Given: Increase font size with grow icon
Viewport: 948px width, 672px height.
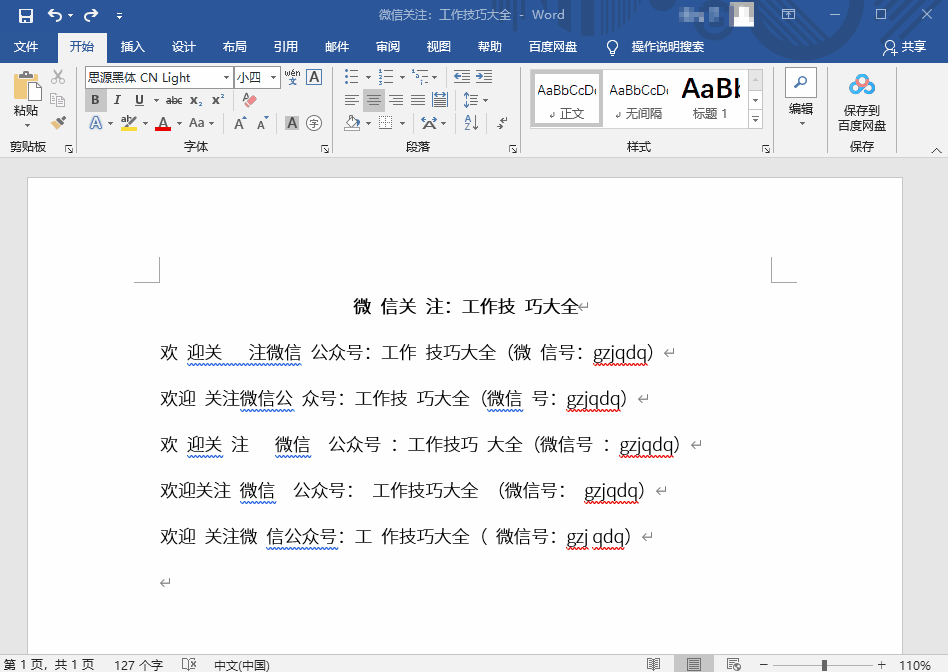Looking at the screenshot, I should 240,123.
